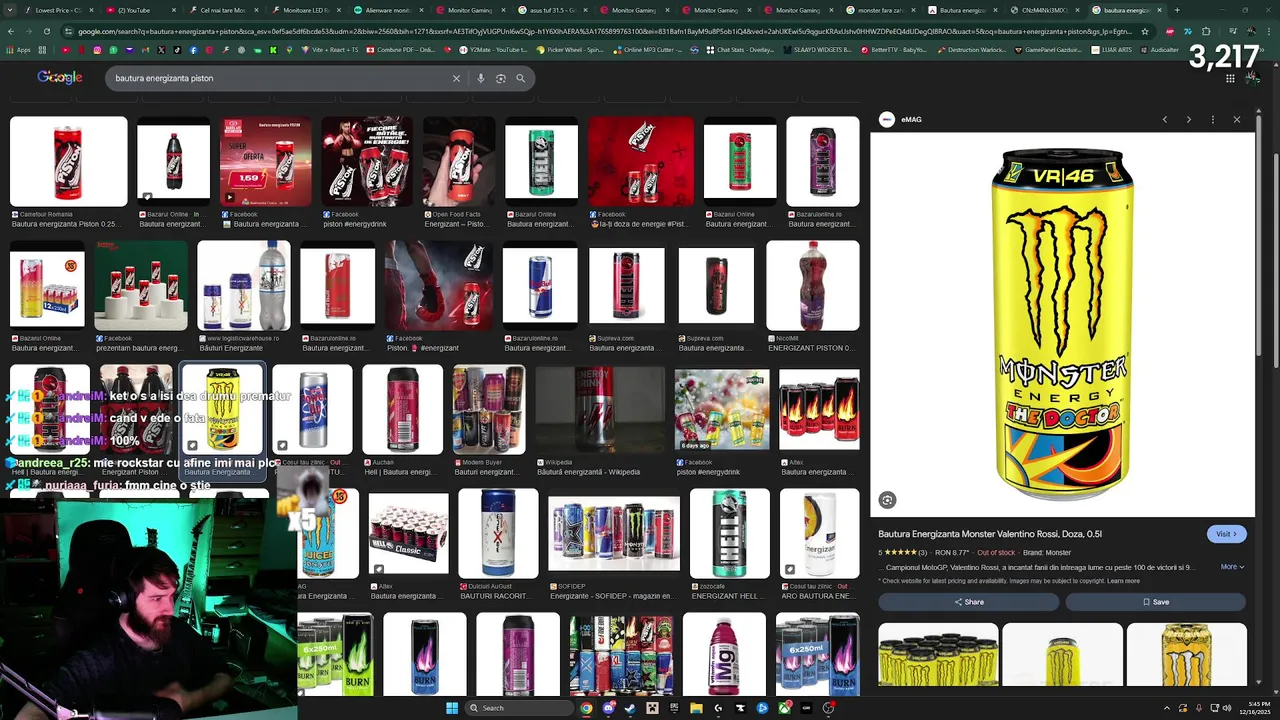Open Modern Buyer energy drinks thumbnail
The image size is (1280, 720).
(x=489, y=409)
